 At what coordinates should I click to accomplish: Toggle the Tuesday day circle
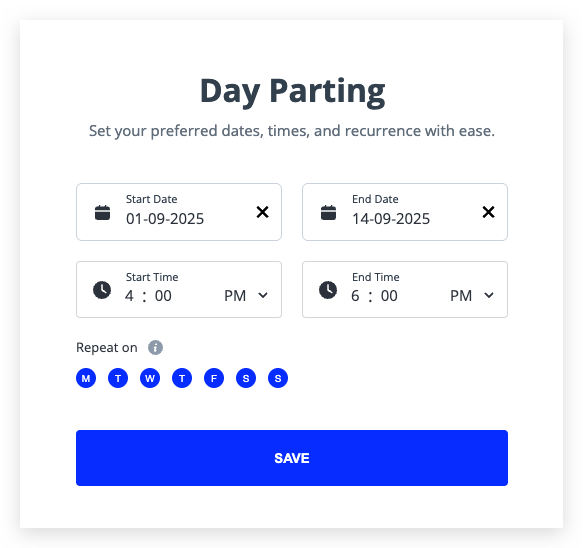118,378
